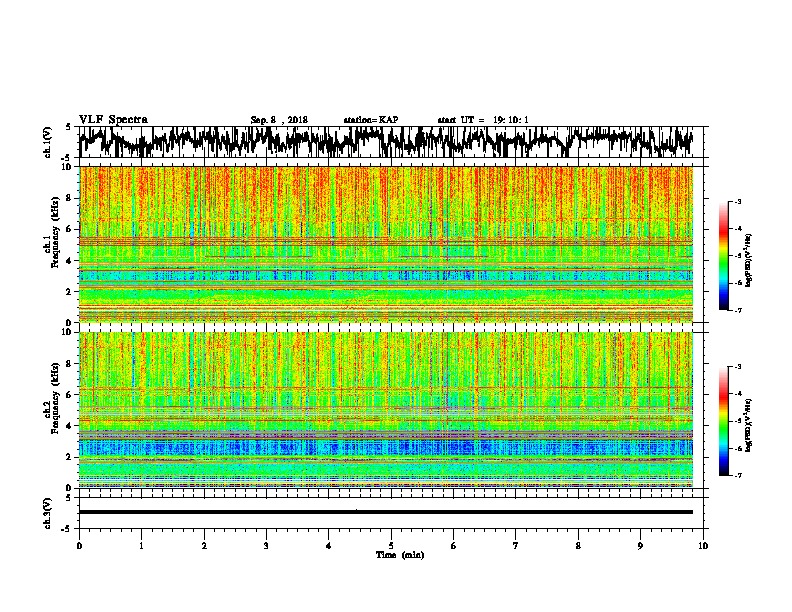
Task: Click the time axis tick label '0'
Action: click(79, 546)
